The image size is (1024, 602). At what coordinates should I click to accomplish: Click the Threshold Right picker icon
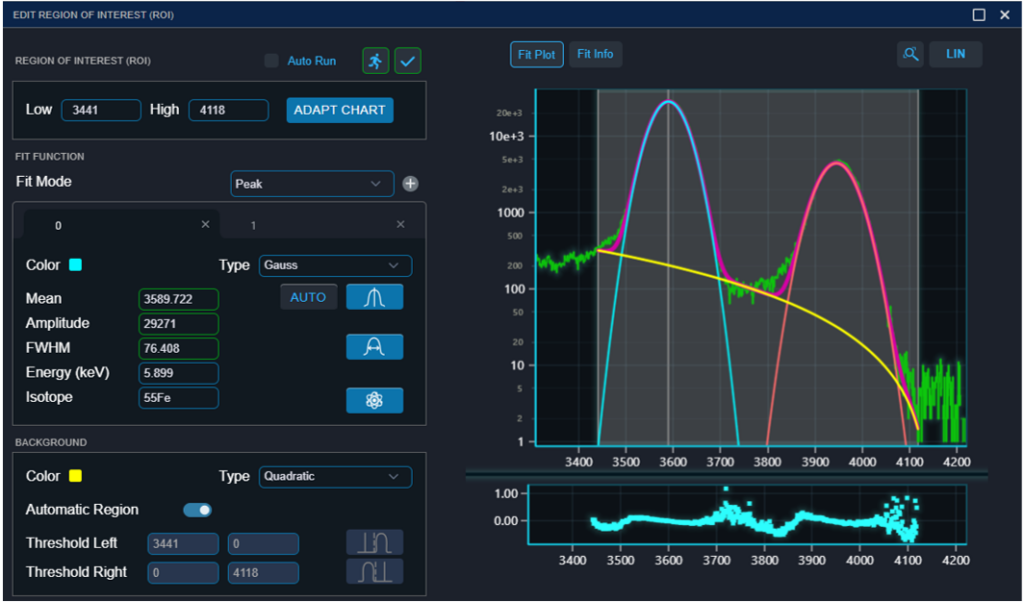click(x=374, y=571)
